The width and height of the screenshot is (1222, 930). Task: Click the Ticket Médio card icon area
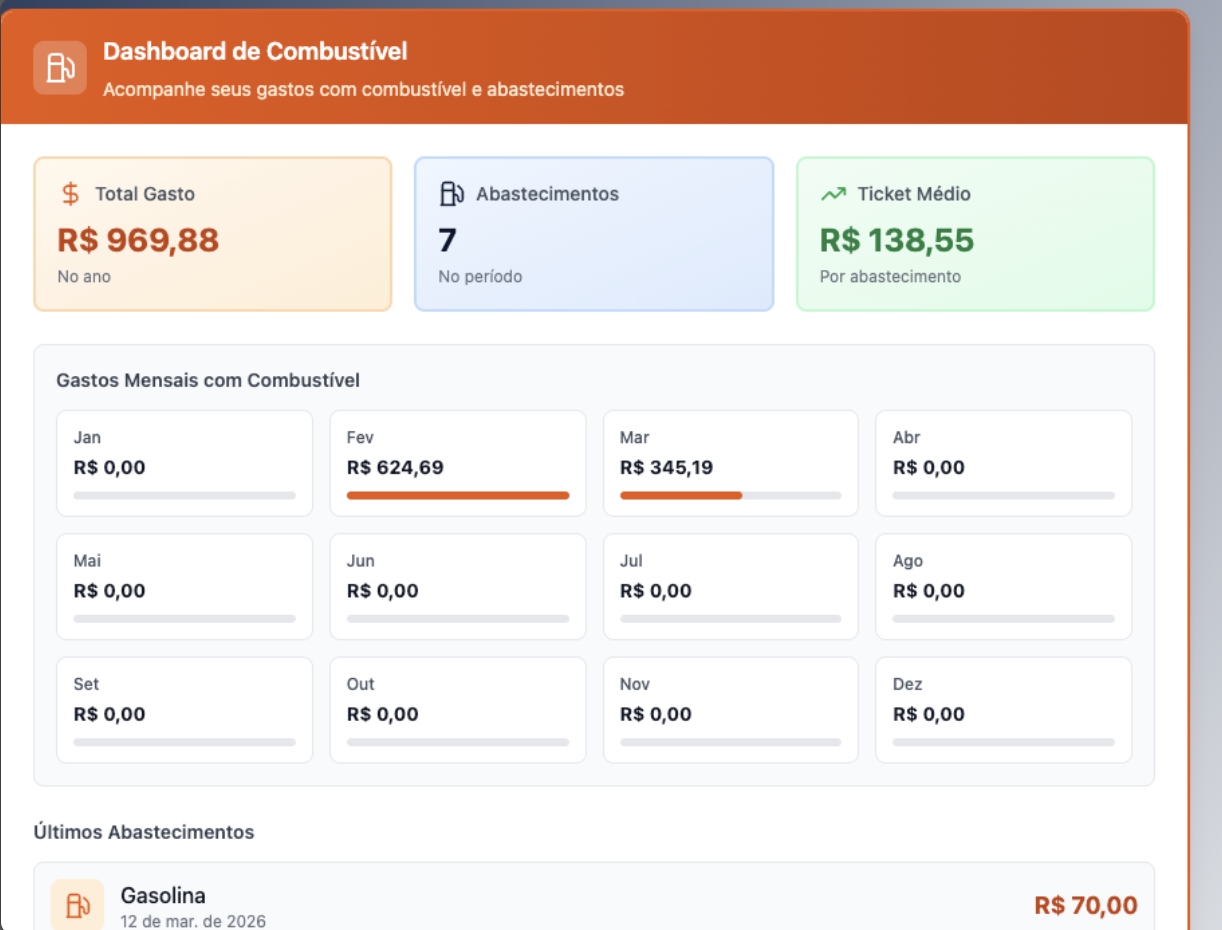975,233
